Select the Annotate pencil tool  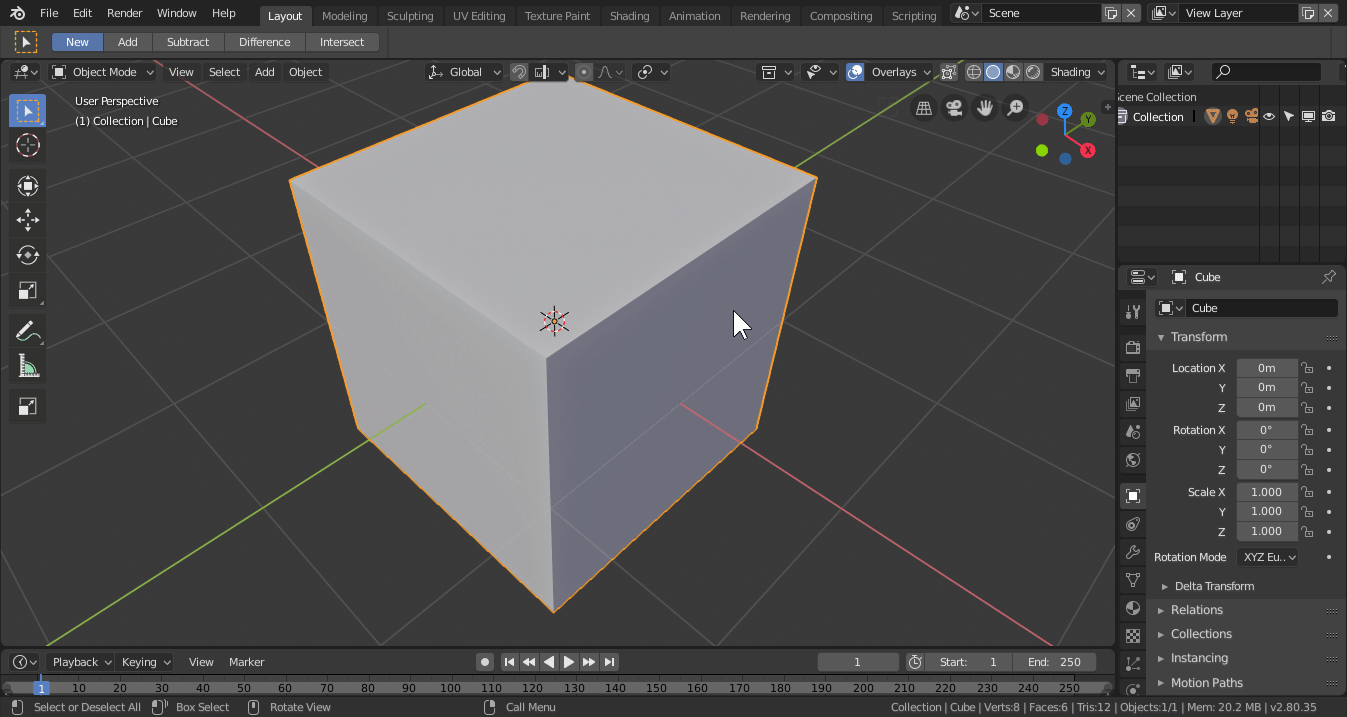28,331
